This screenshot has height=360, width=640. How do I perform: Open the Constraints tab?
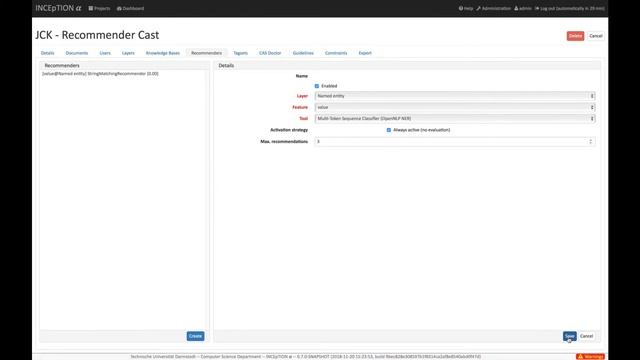pos(336,53)
